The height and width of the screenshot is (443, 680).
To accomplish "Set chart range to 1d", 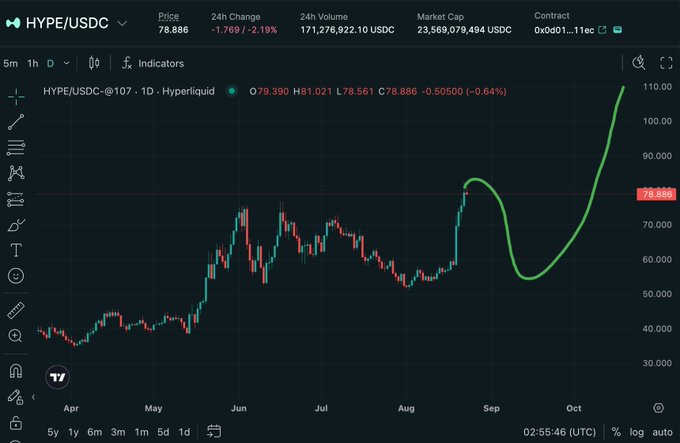I will pyautogui.click(x=184, y=432).
